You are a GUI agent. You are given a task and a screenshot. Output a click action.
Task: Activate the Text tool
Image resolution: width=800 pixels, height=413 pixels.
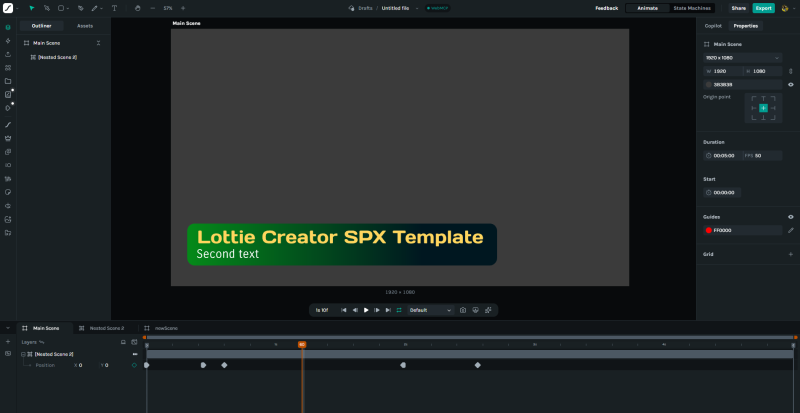[x=114, y=8]
